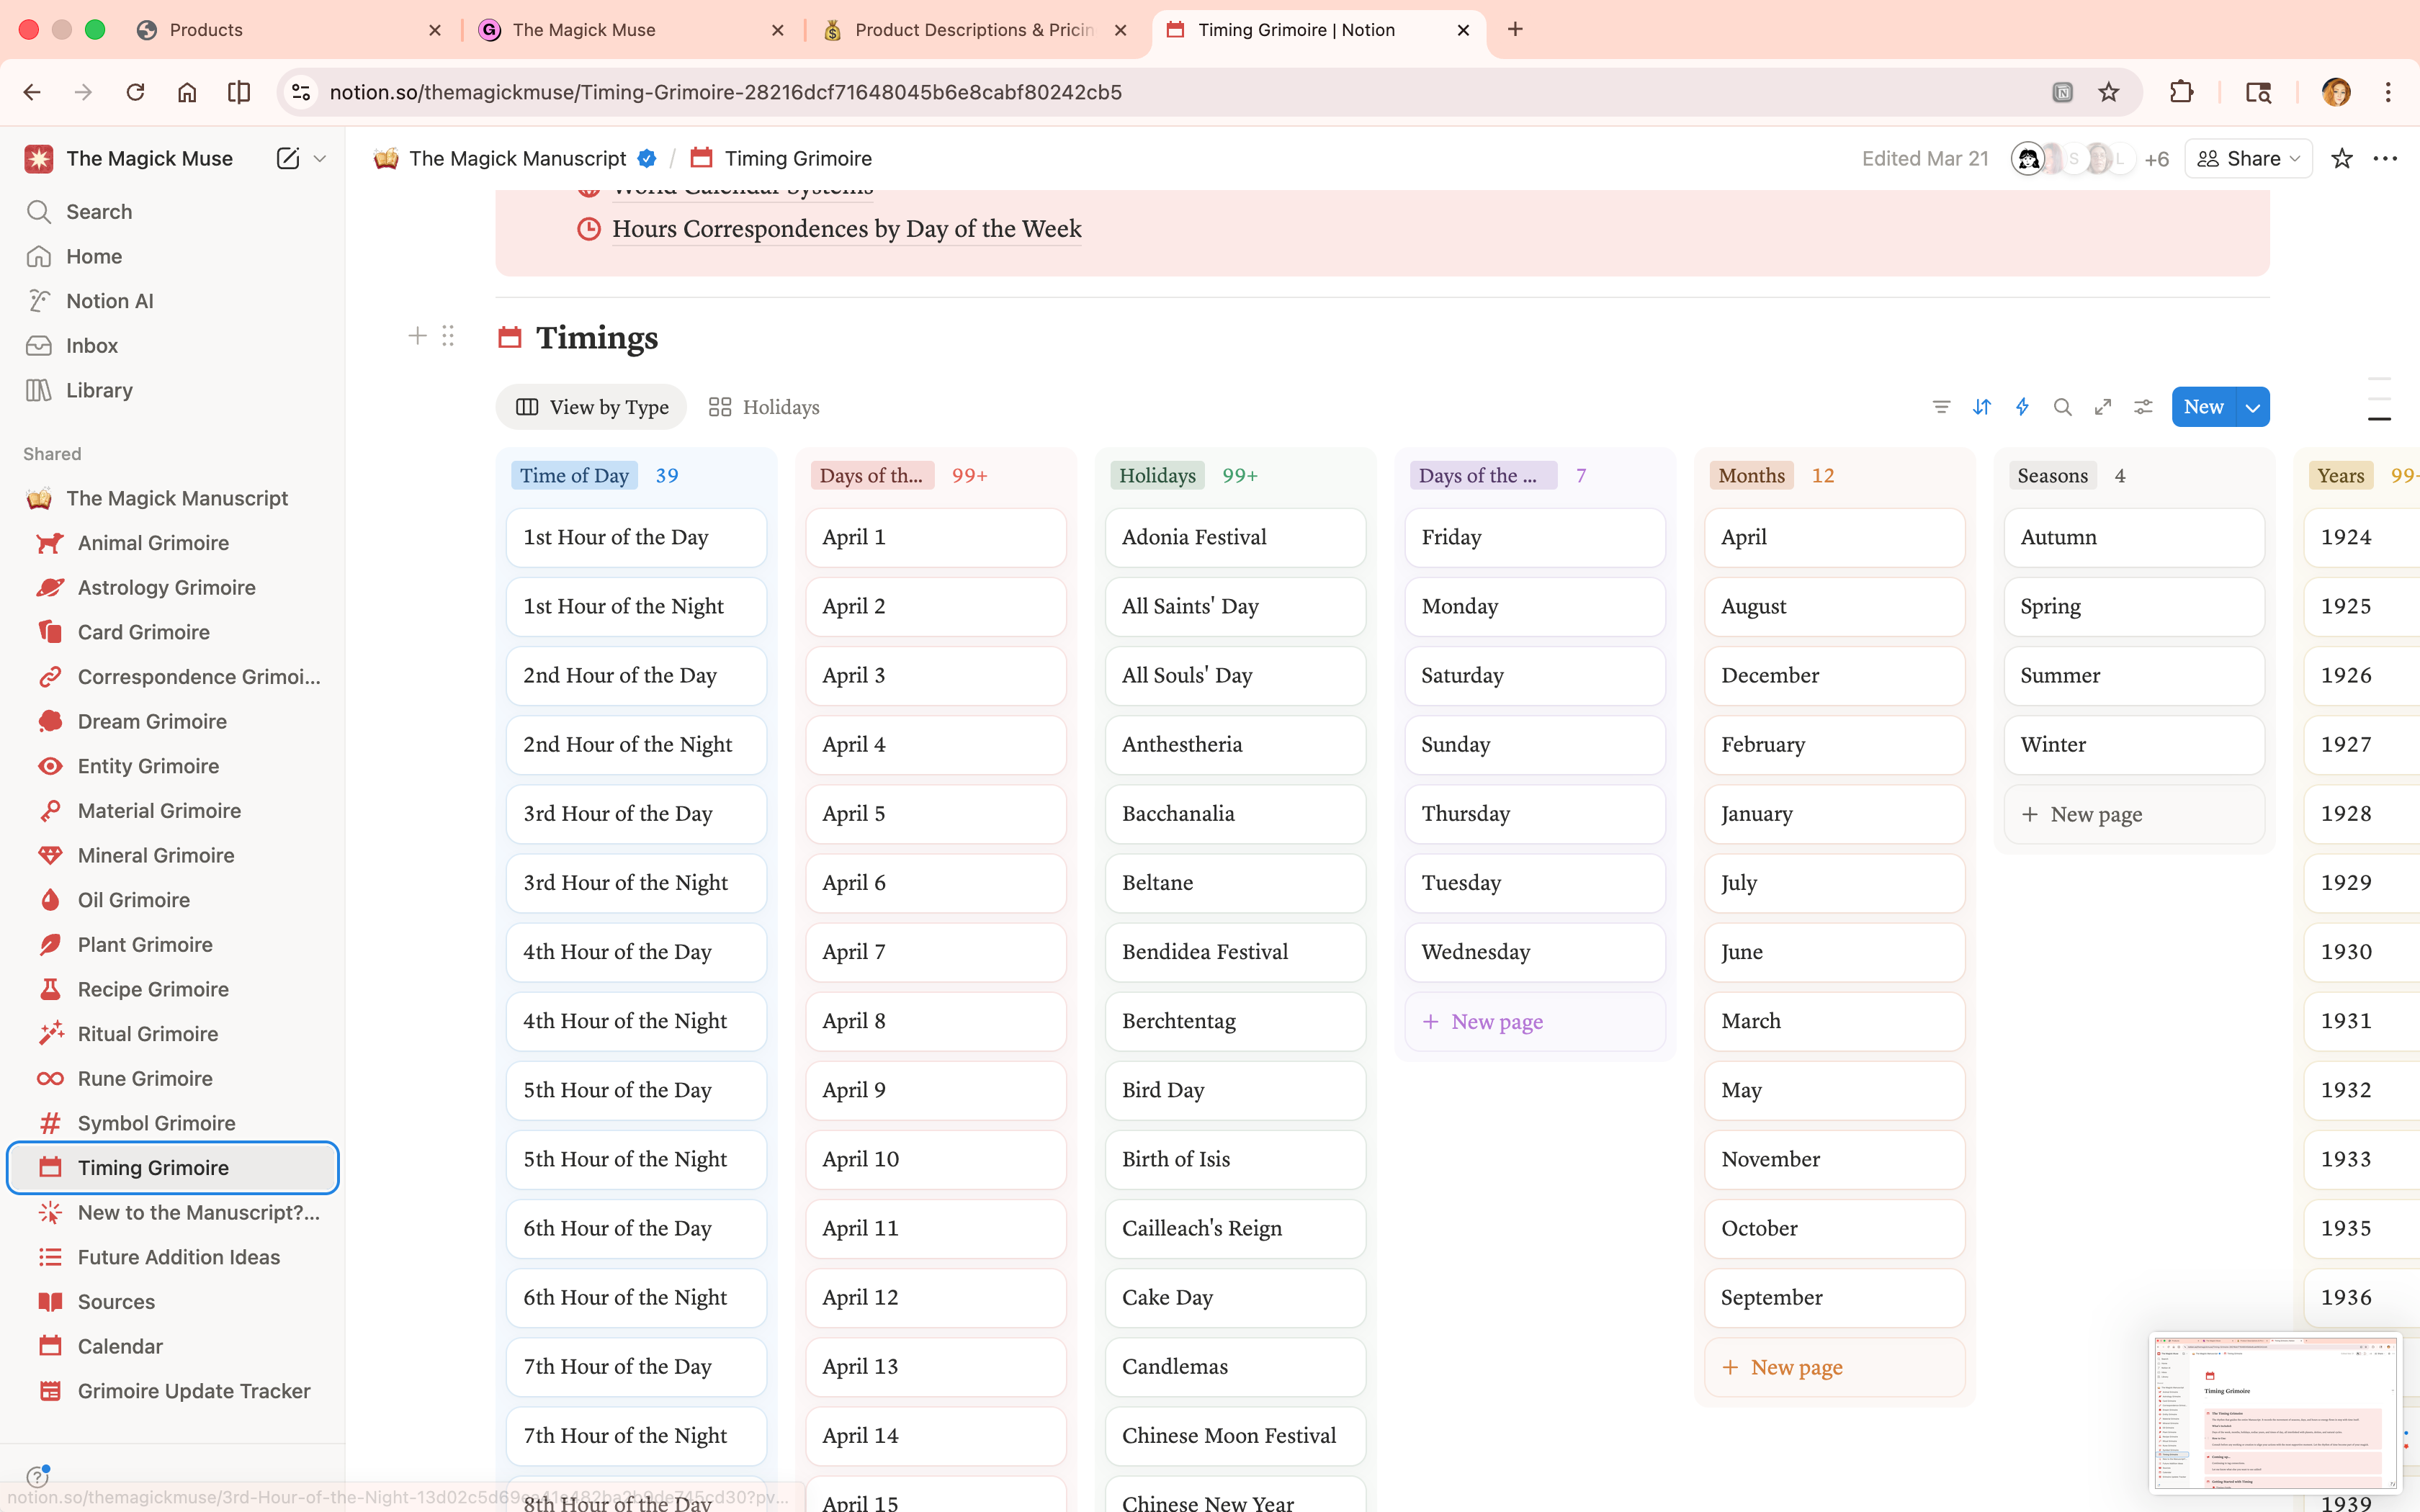Open the Autumn season card
The width and height of the screenshot is (2420, 1512).
click(2133, 537)
